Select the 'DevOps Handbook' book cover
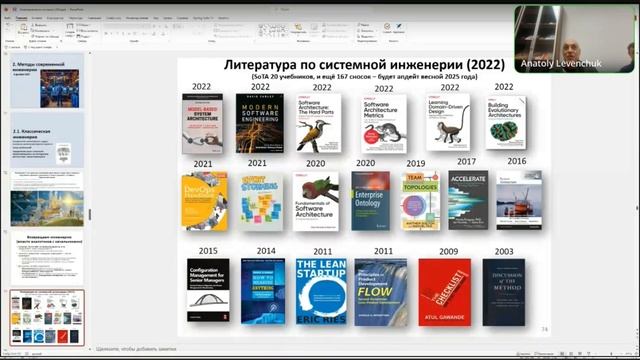 (204, 201)
